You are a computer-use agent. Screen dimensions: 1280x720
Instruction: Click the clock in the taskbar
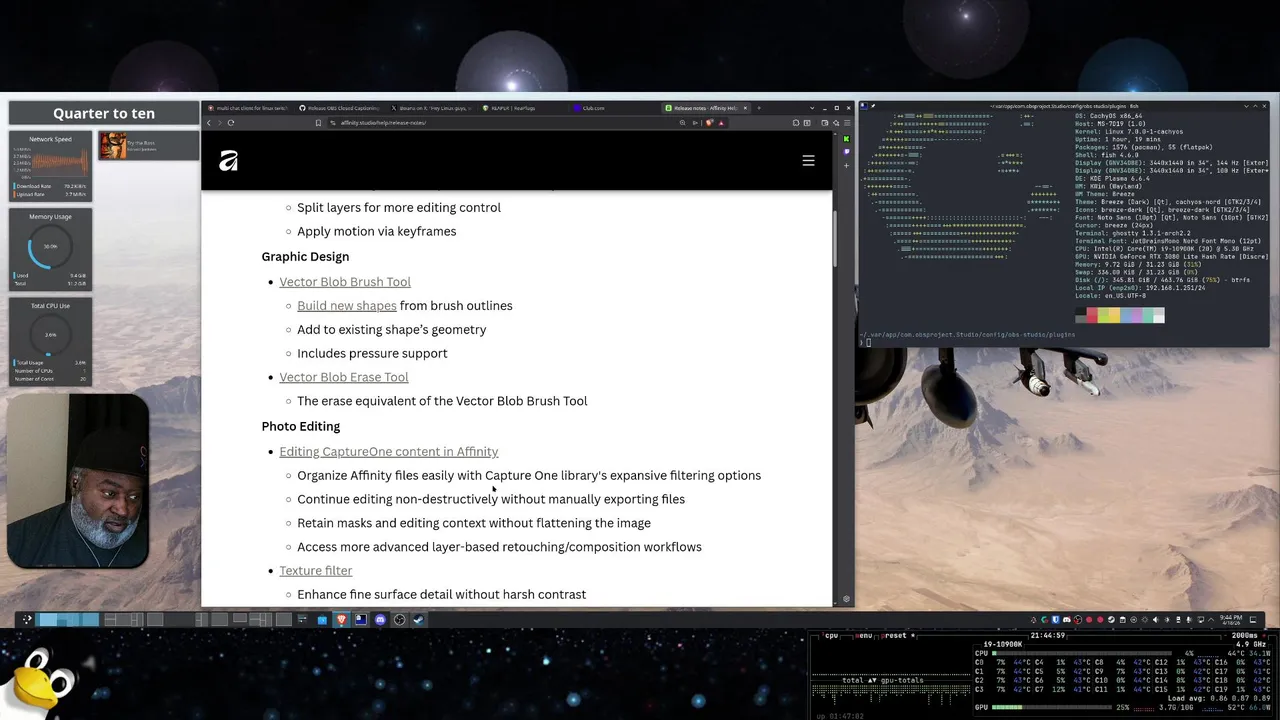(1231, 619)
